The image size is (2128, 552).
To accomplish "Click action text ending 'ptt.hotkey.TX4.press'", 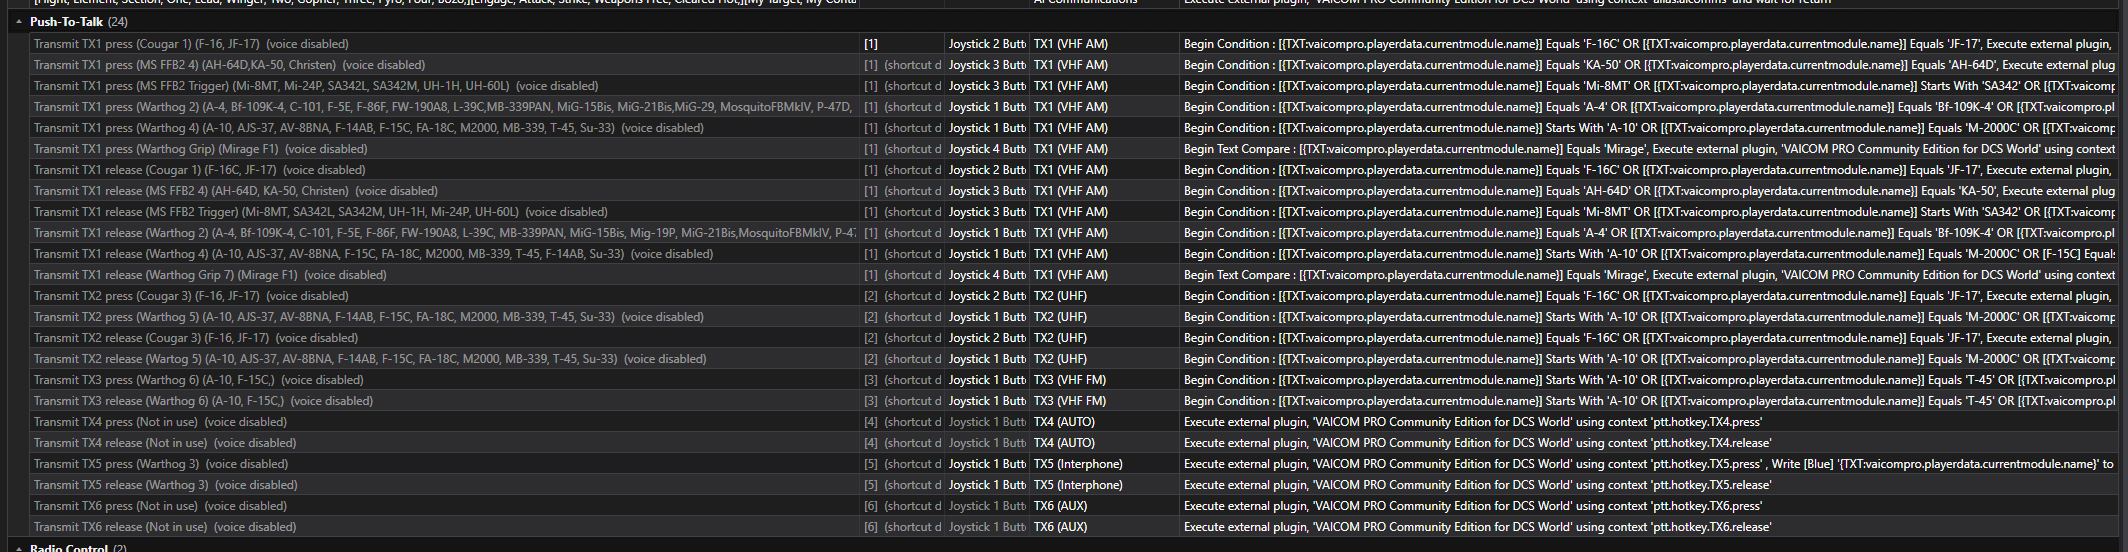I will coord(1473,422).
